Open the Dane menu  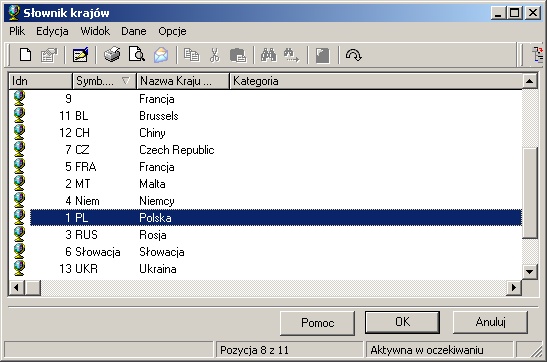point(134,31)
